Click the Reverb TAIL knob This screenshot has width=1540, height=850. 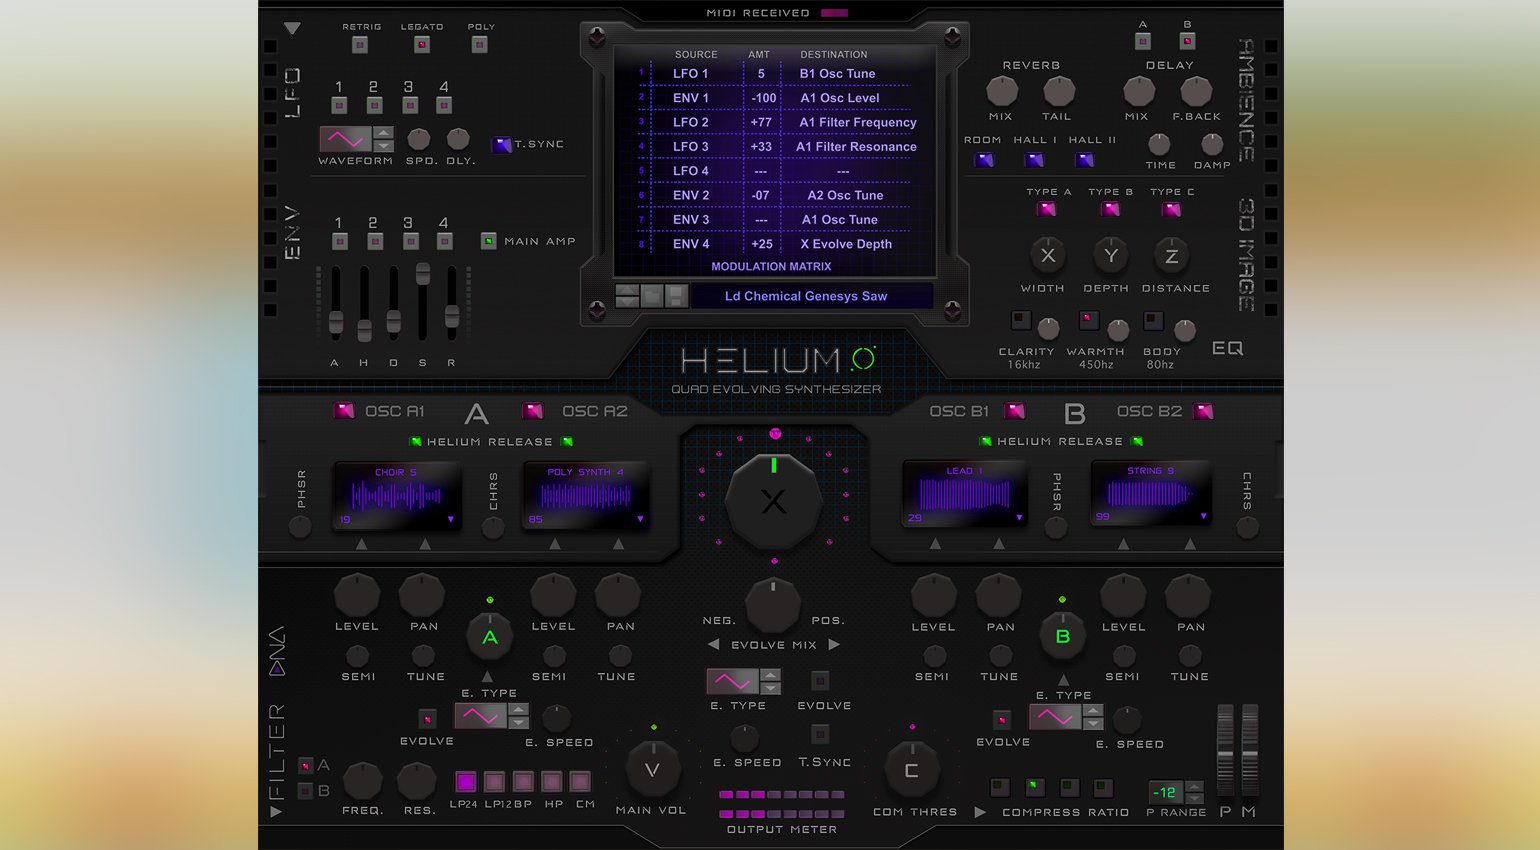1058,91
